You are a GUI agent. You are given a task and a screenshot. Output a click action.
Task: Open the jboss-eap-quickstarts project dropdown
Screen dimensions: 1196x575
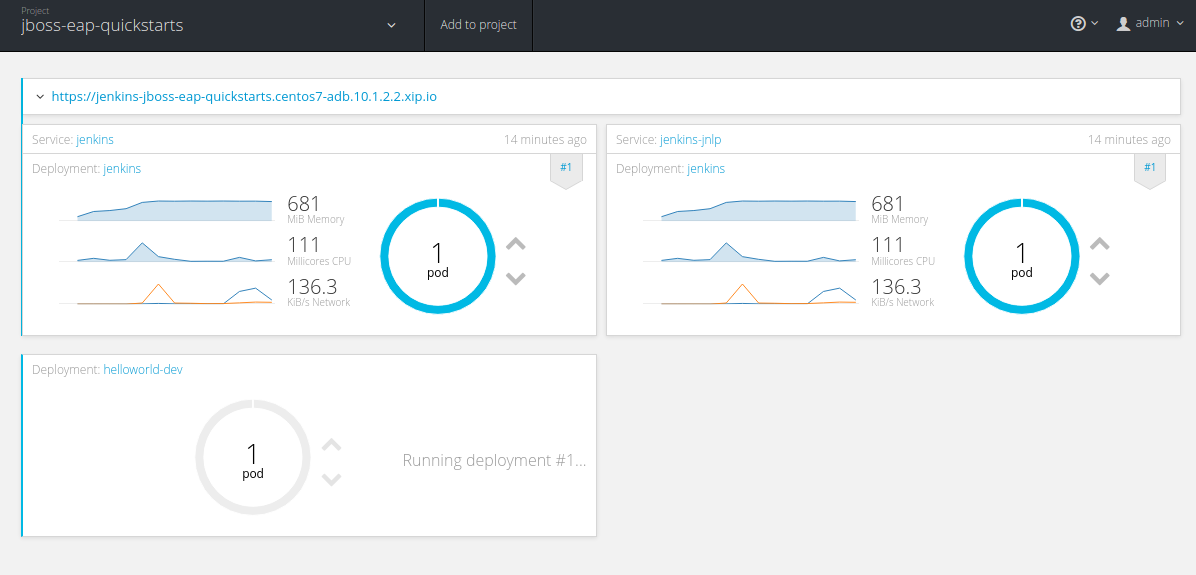coord(210,25)
